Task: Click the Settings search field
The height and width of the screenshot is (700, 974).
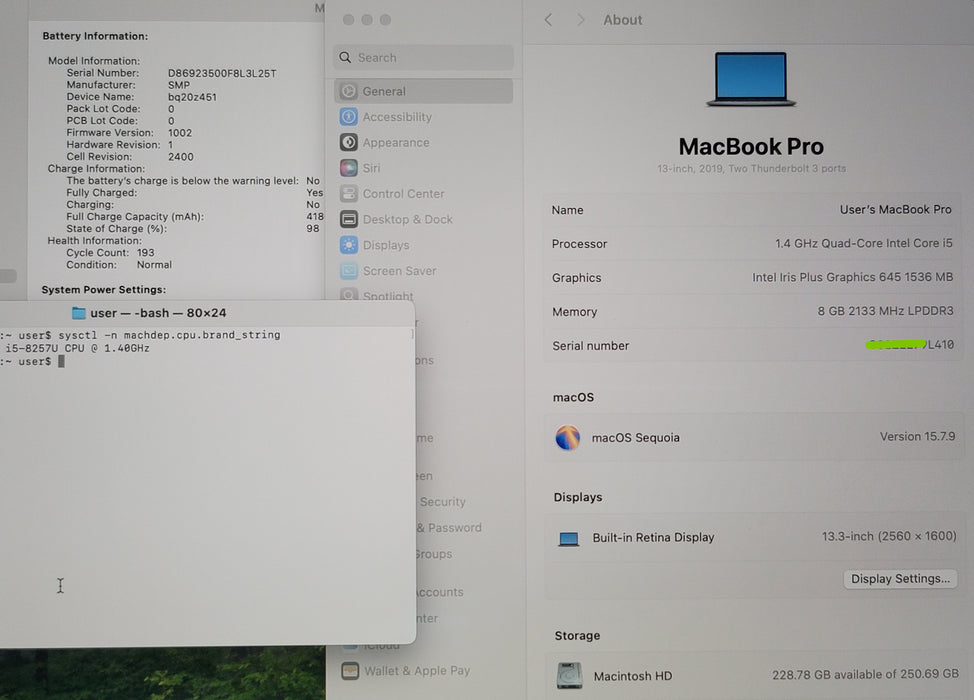Action: click(424, 58)
